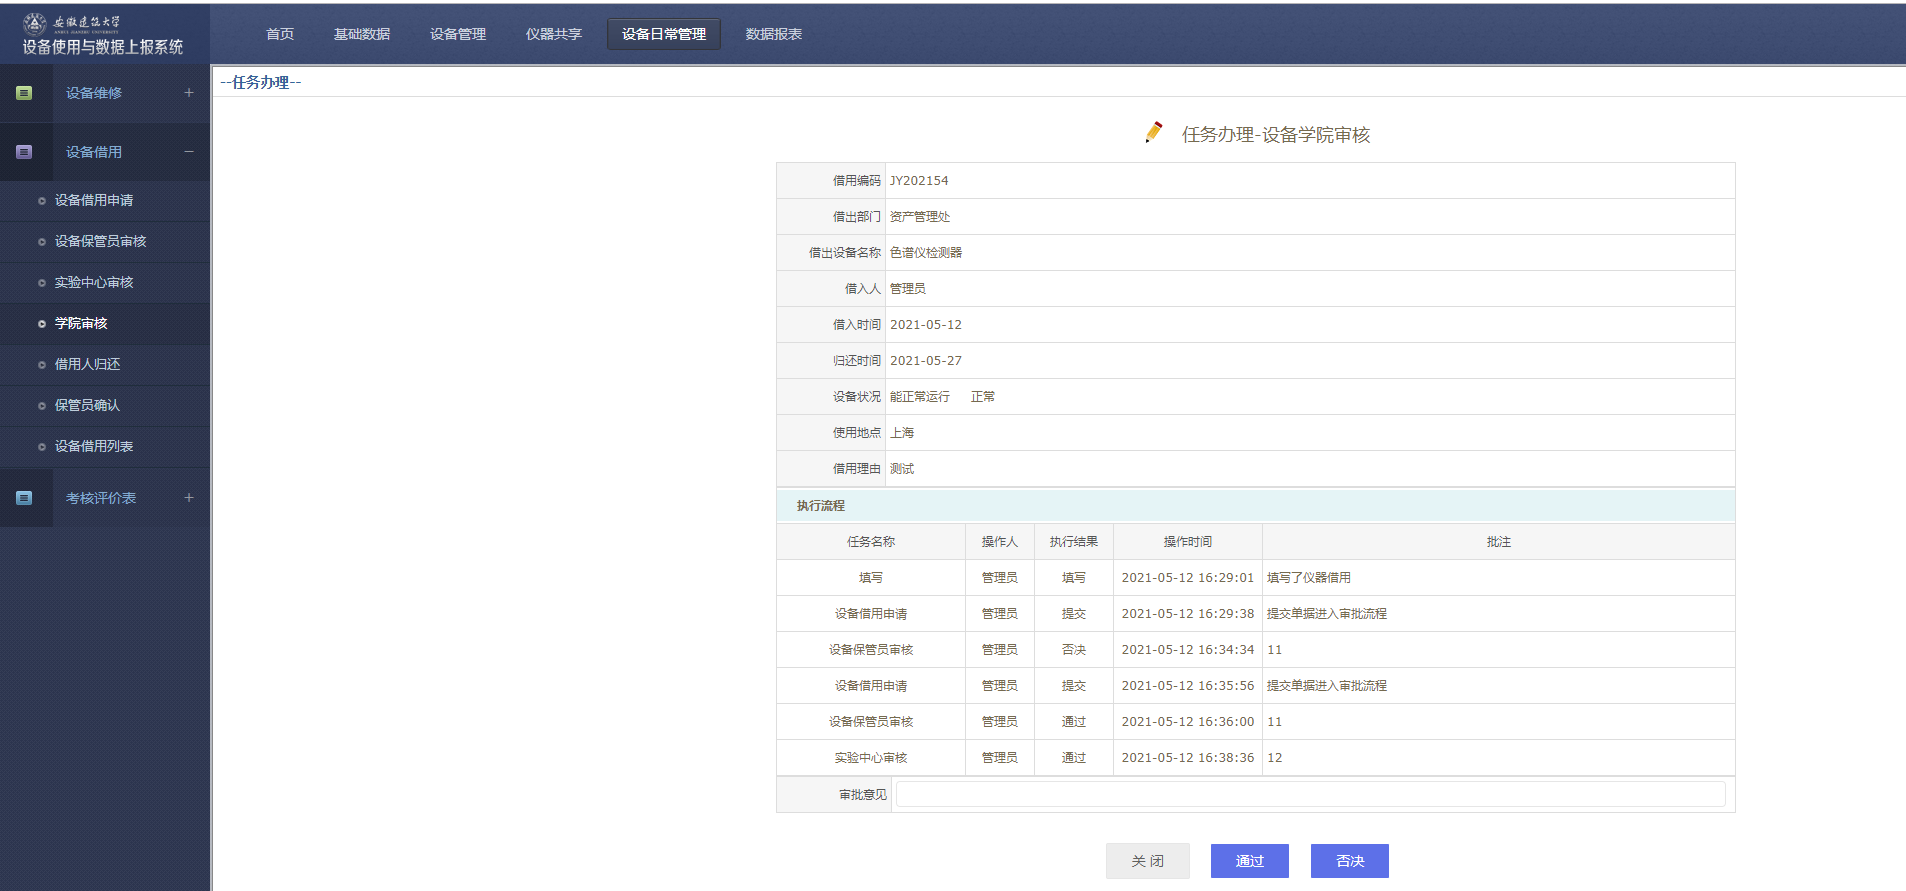Viewport: 1906px width, 891px height.
Task: Collapse the 设备借用 menu with minus sign
Action: point(189,152)
